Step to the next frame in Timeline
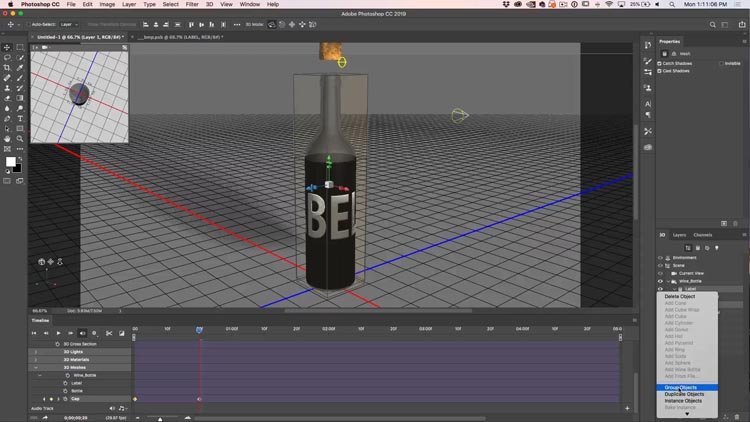This screenshot has width=750, height=422. pyautogui.click(x=70, y=333)
